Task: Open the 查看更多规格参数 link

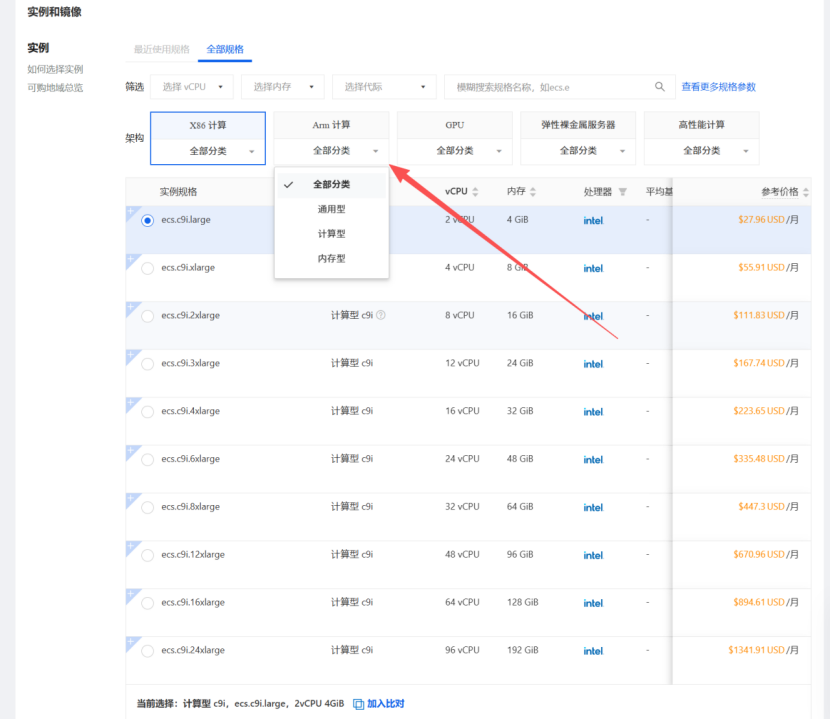Action: pos(718,87)
